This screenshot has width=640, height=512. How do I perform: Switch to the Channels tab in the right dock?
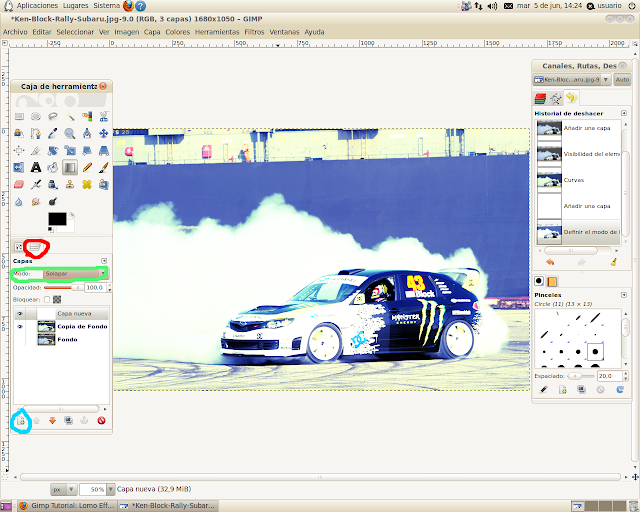coord(540,98)
